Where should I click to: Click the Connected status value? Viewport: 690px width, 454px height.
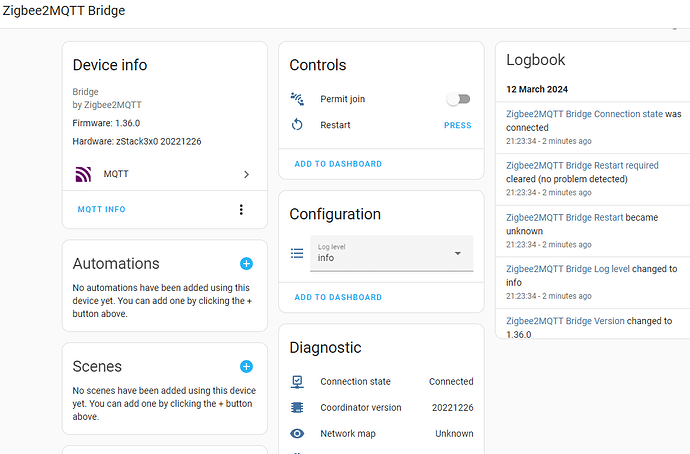pos(451,382)
